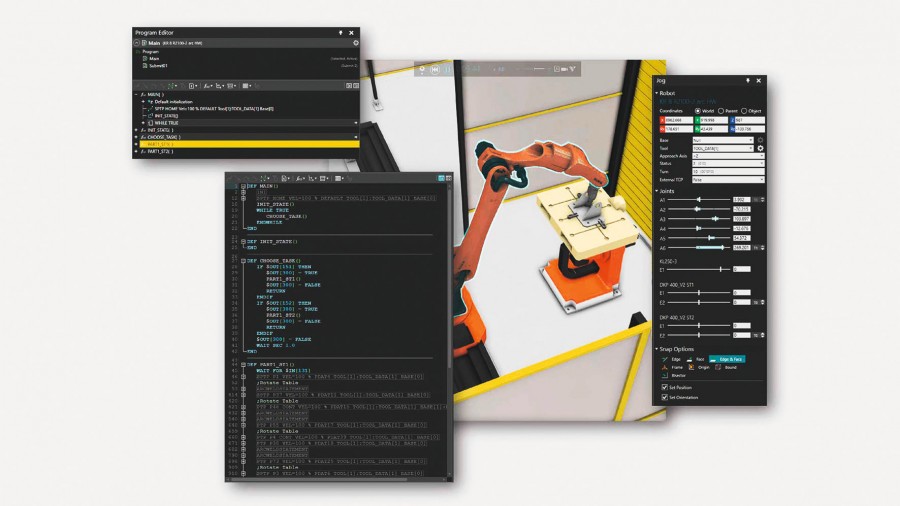Click gear icon next to Base
900x506 pixels.
coord(761,140)
